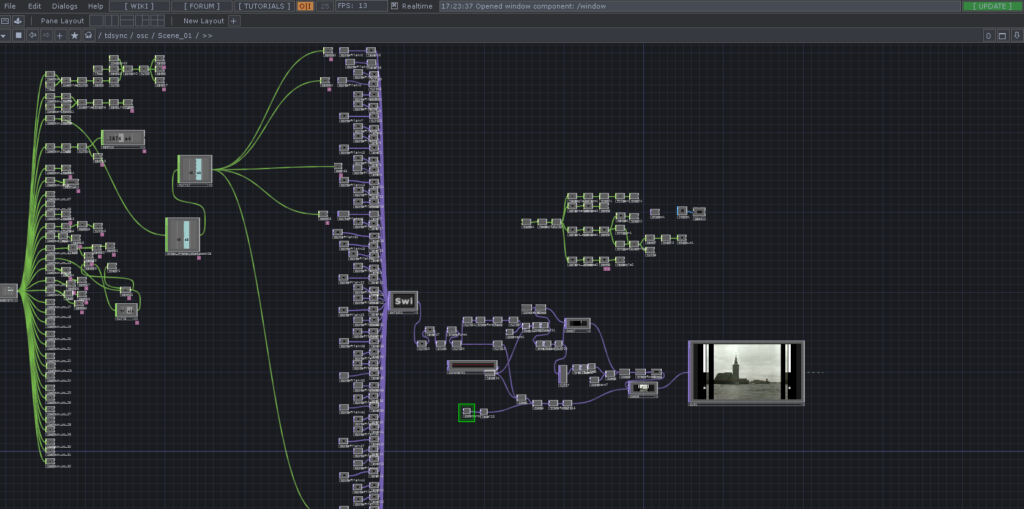The width and height of the screenshot is (1024, 509).
Task: Open the pane options down-arrow button
Action: tap(1015, 35)
